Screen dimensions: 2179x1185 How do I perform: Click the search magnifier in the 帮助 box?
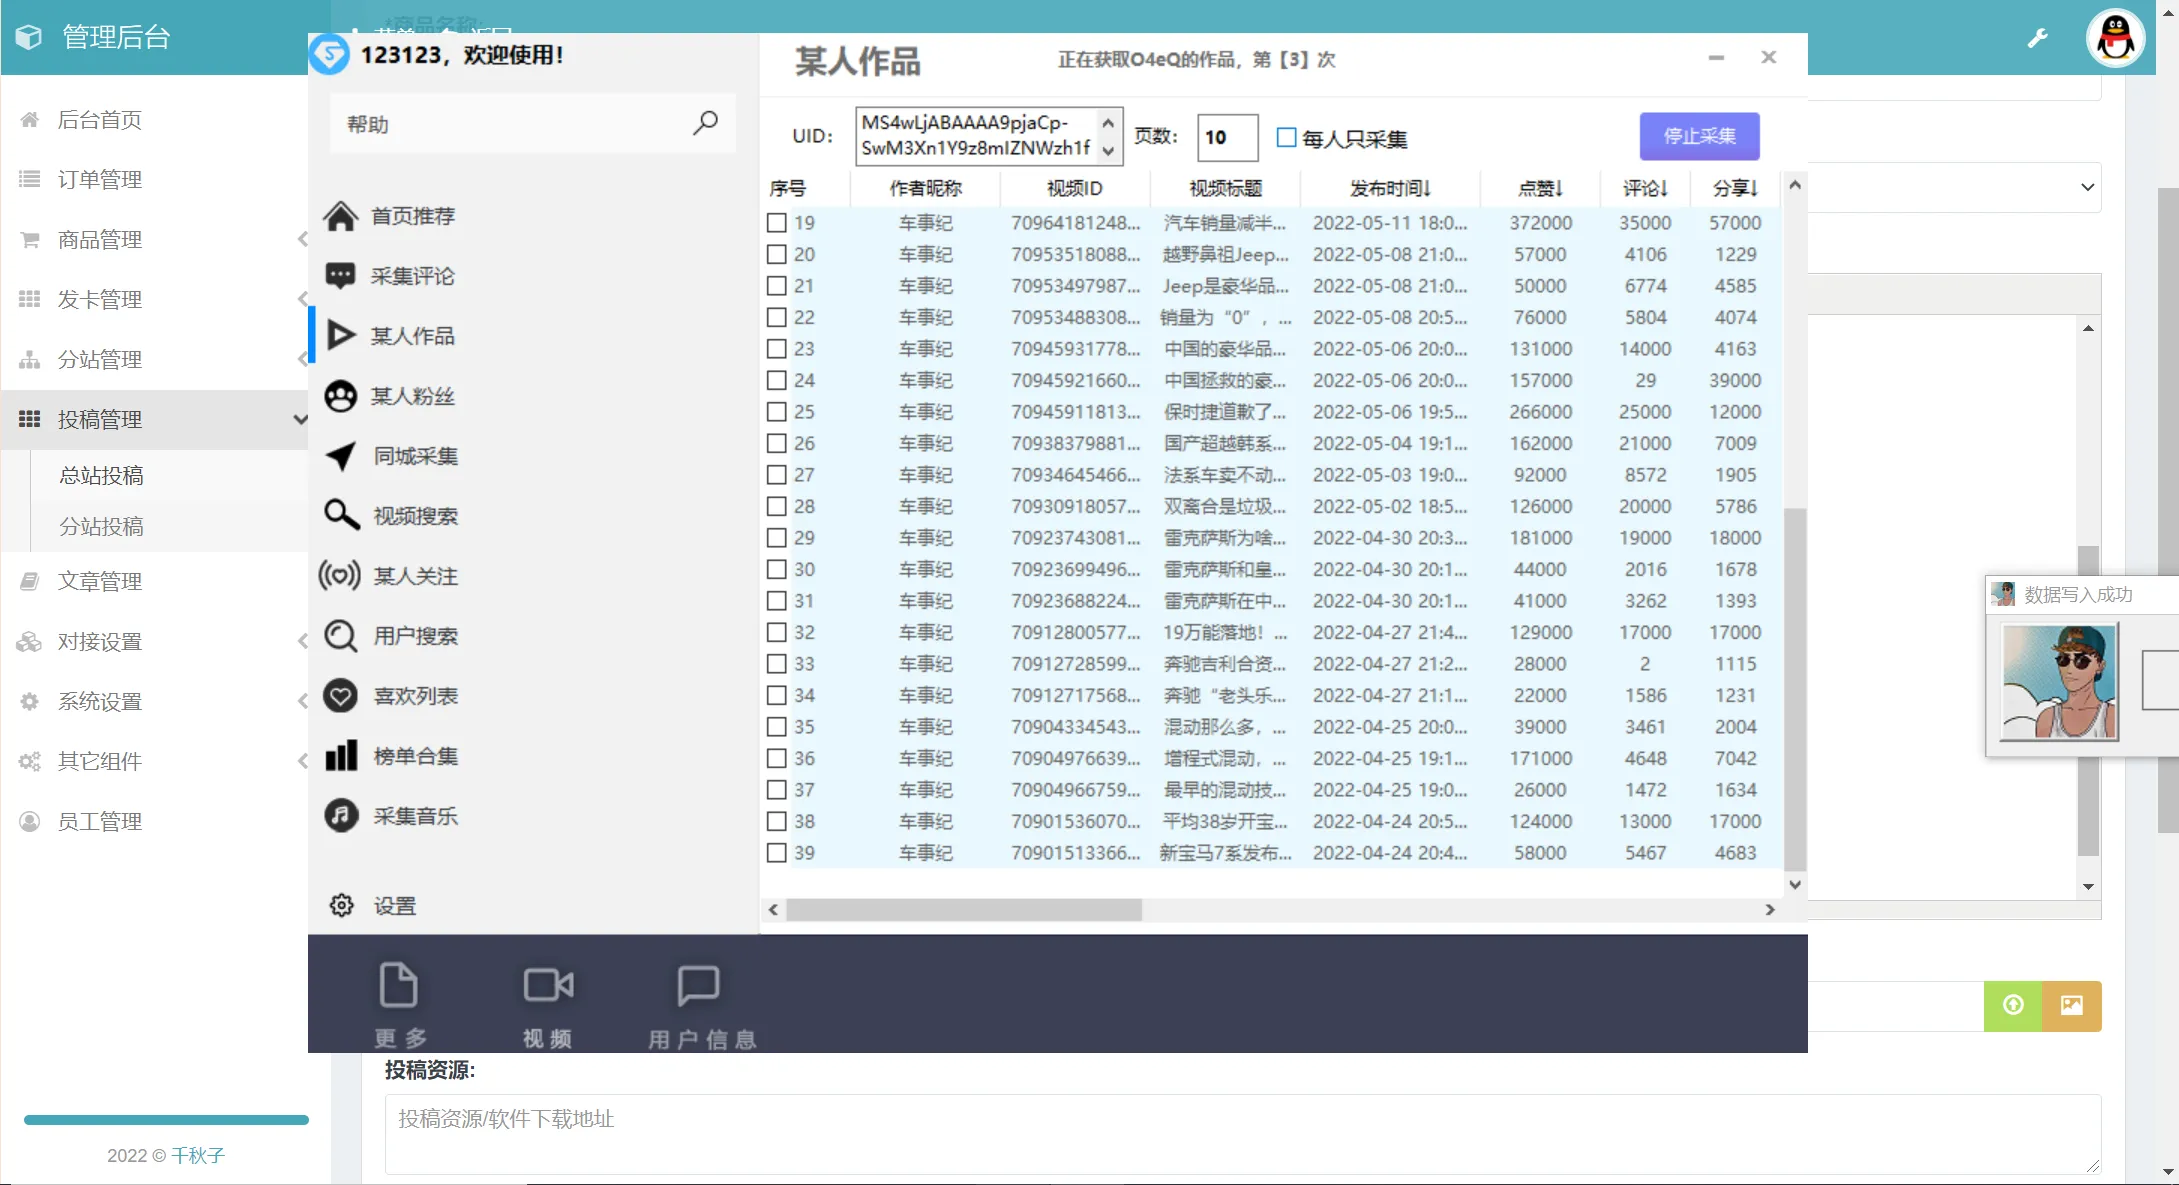pos(705,123)
